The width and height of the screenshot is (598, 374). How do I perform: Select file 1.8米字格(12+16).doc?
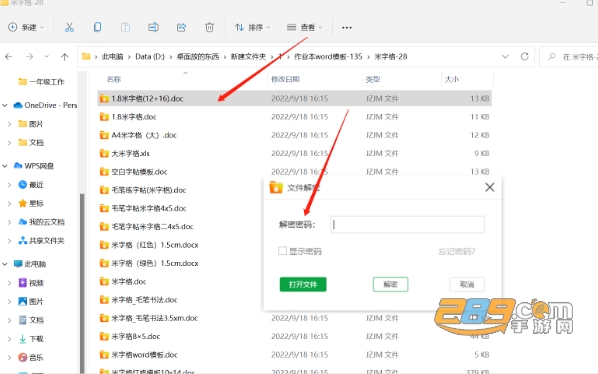[294, 98]
